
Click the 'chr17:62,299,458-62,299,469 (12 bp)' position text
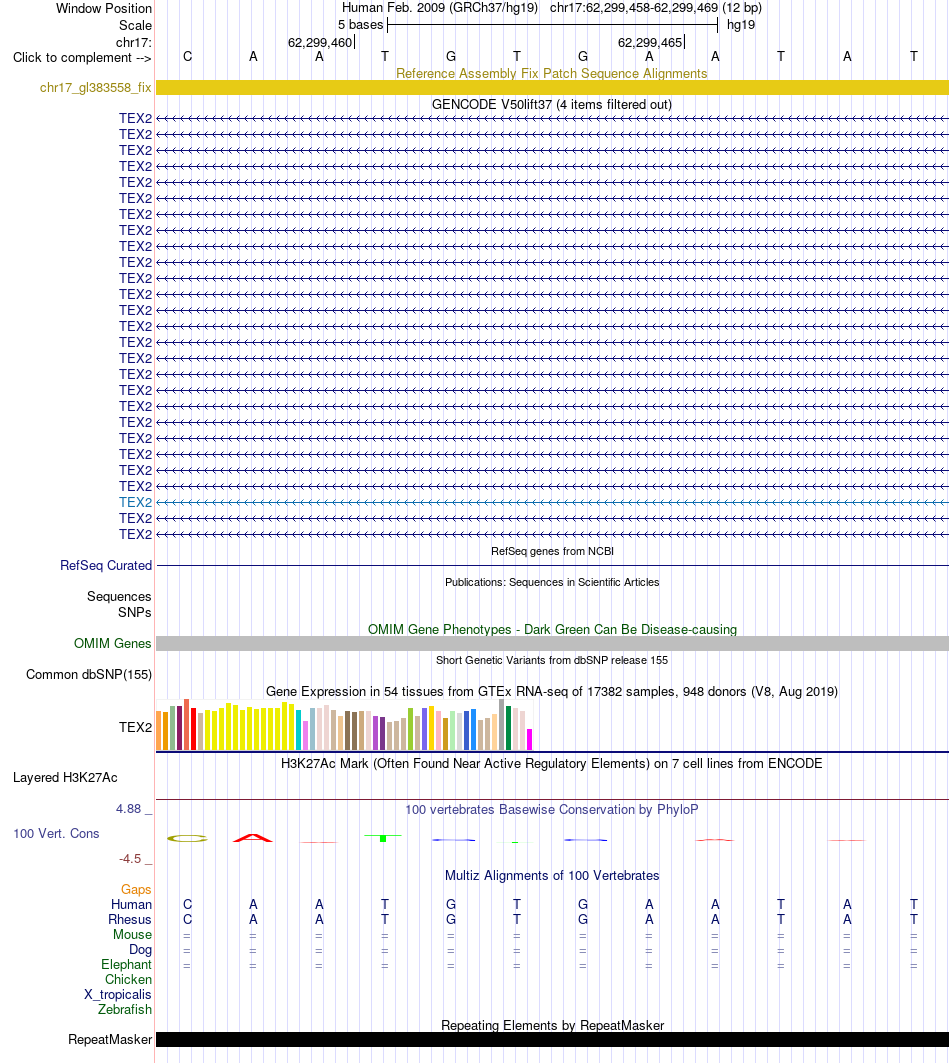click(656, 7)
